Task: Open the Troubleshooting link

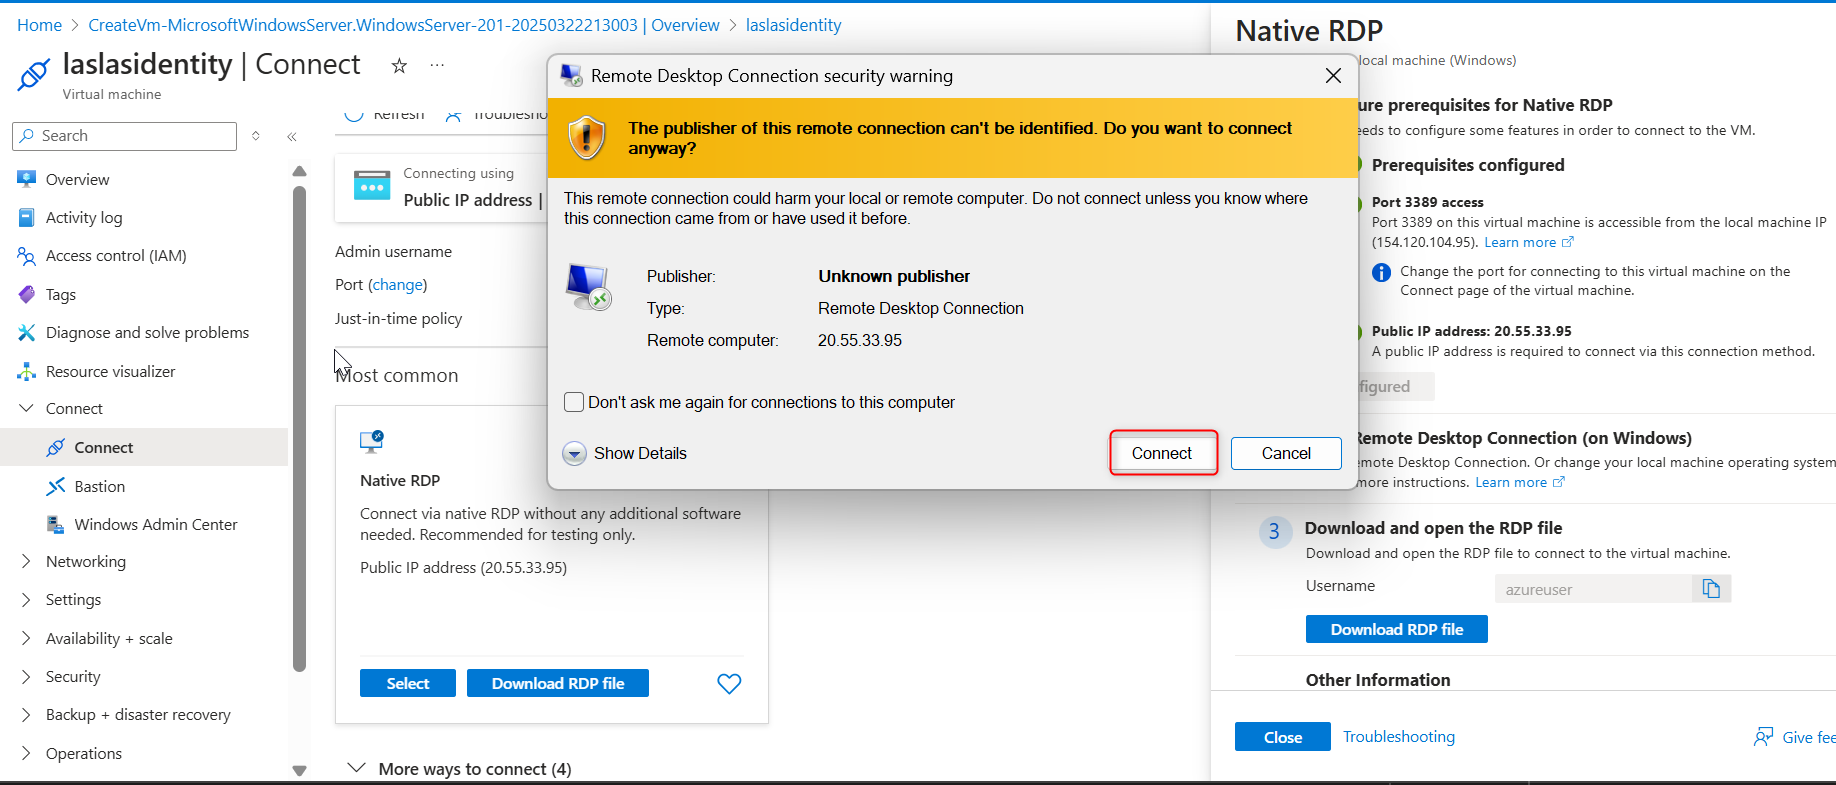Action: coord(1399,737)
